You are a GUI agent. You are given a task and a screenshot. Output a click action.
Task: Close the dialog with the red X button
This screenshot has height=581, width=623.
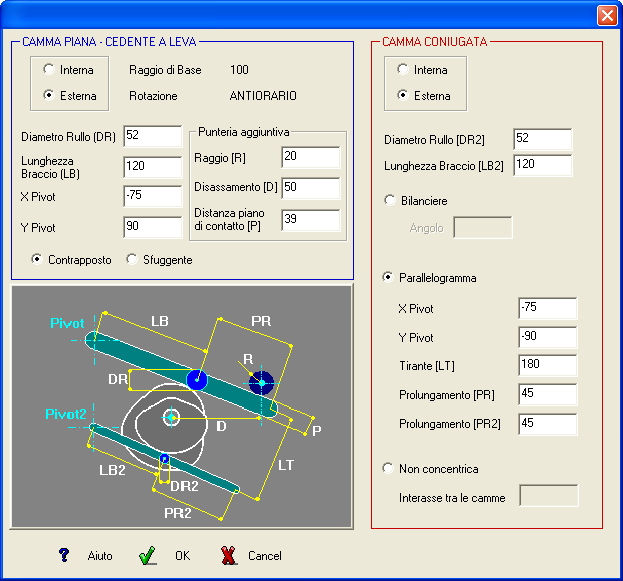(607, 16)
